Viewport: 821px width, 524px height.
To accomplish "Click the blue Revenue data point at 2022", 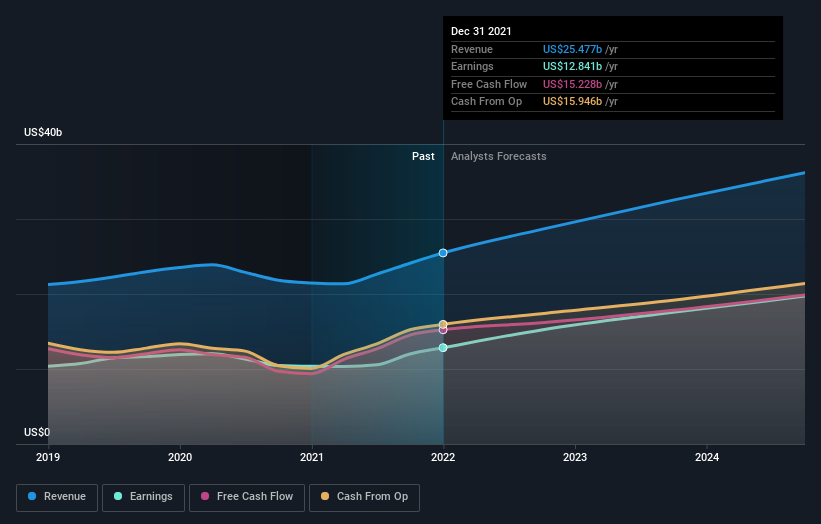I will (443, 253).
